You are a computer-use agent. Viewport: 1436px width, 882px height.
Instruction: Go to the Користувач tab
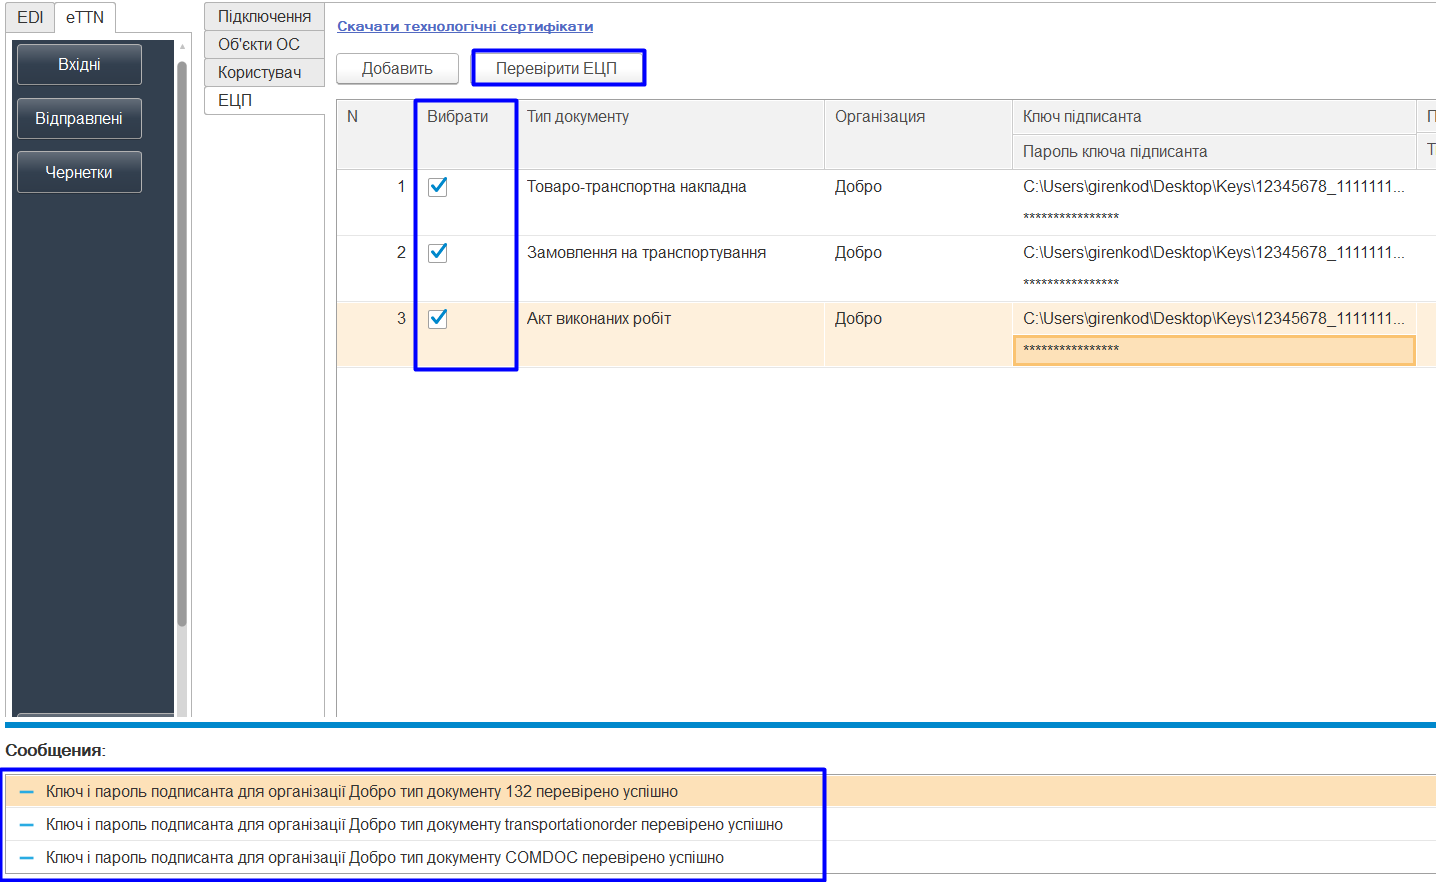(x=264, y=72)
